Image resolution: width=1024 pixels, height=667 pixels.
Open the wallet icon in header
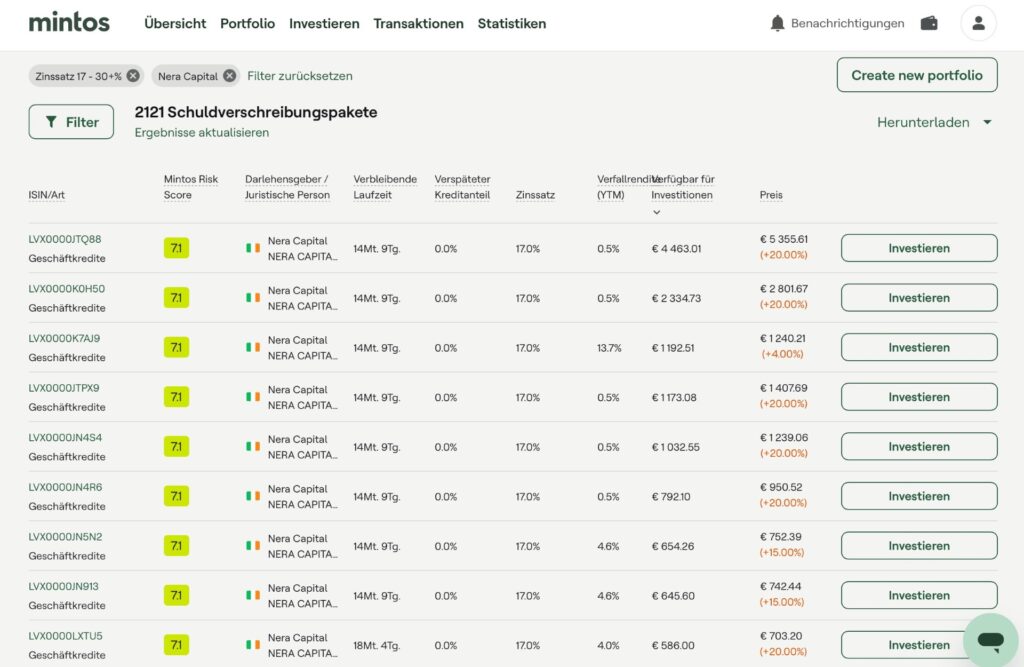[929, 23]
